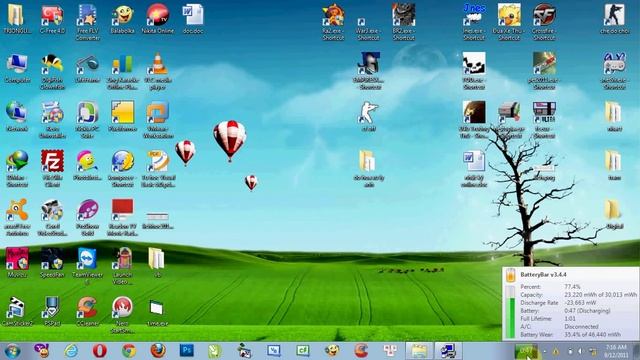The width and height of the screenshot is (640, 360).
Task: Open VLC media player shortcut
Action: [158, 71]
